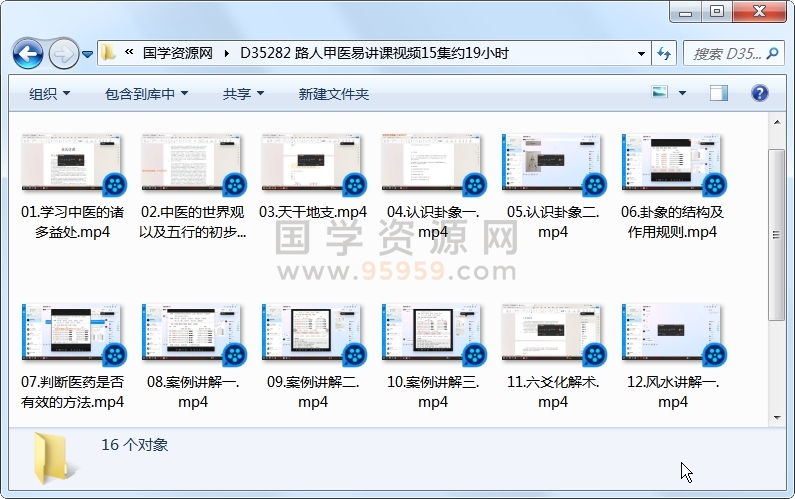Click file name 03.天干地支.mp4
This screenshot has width=795, height=499.
pos(313,212)
